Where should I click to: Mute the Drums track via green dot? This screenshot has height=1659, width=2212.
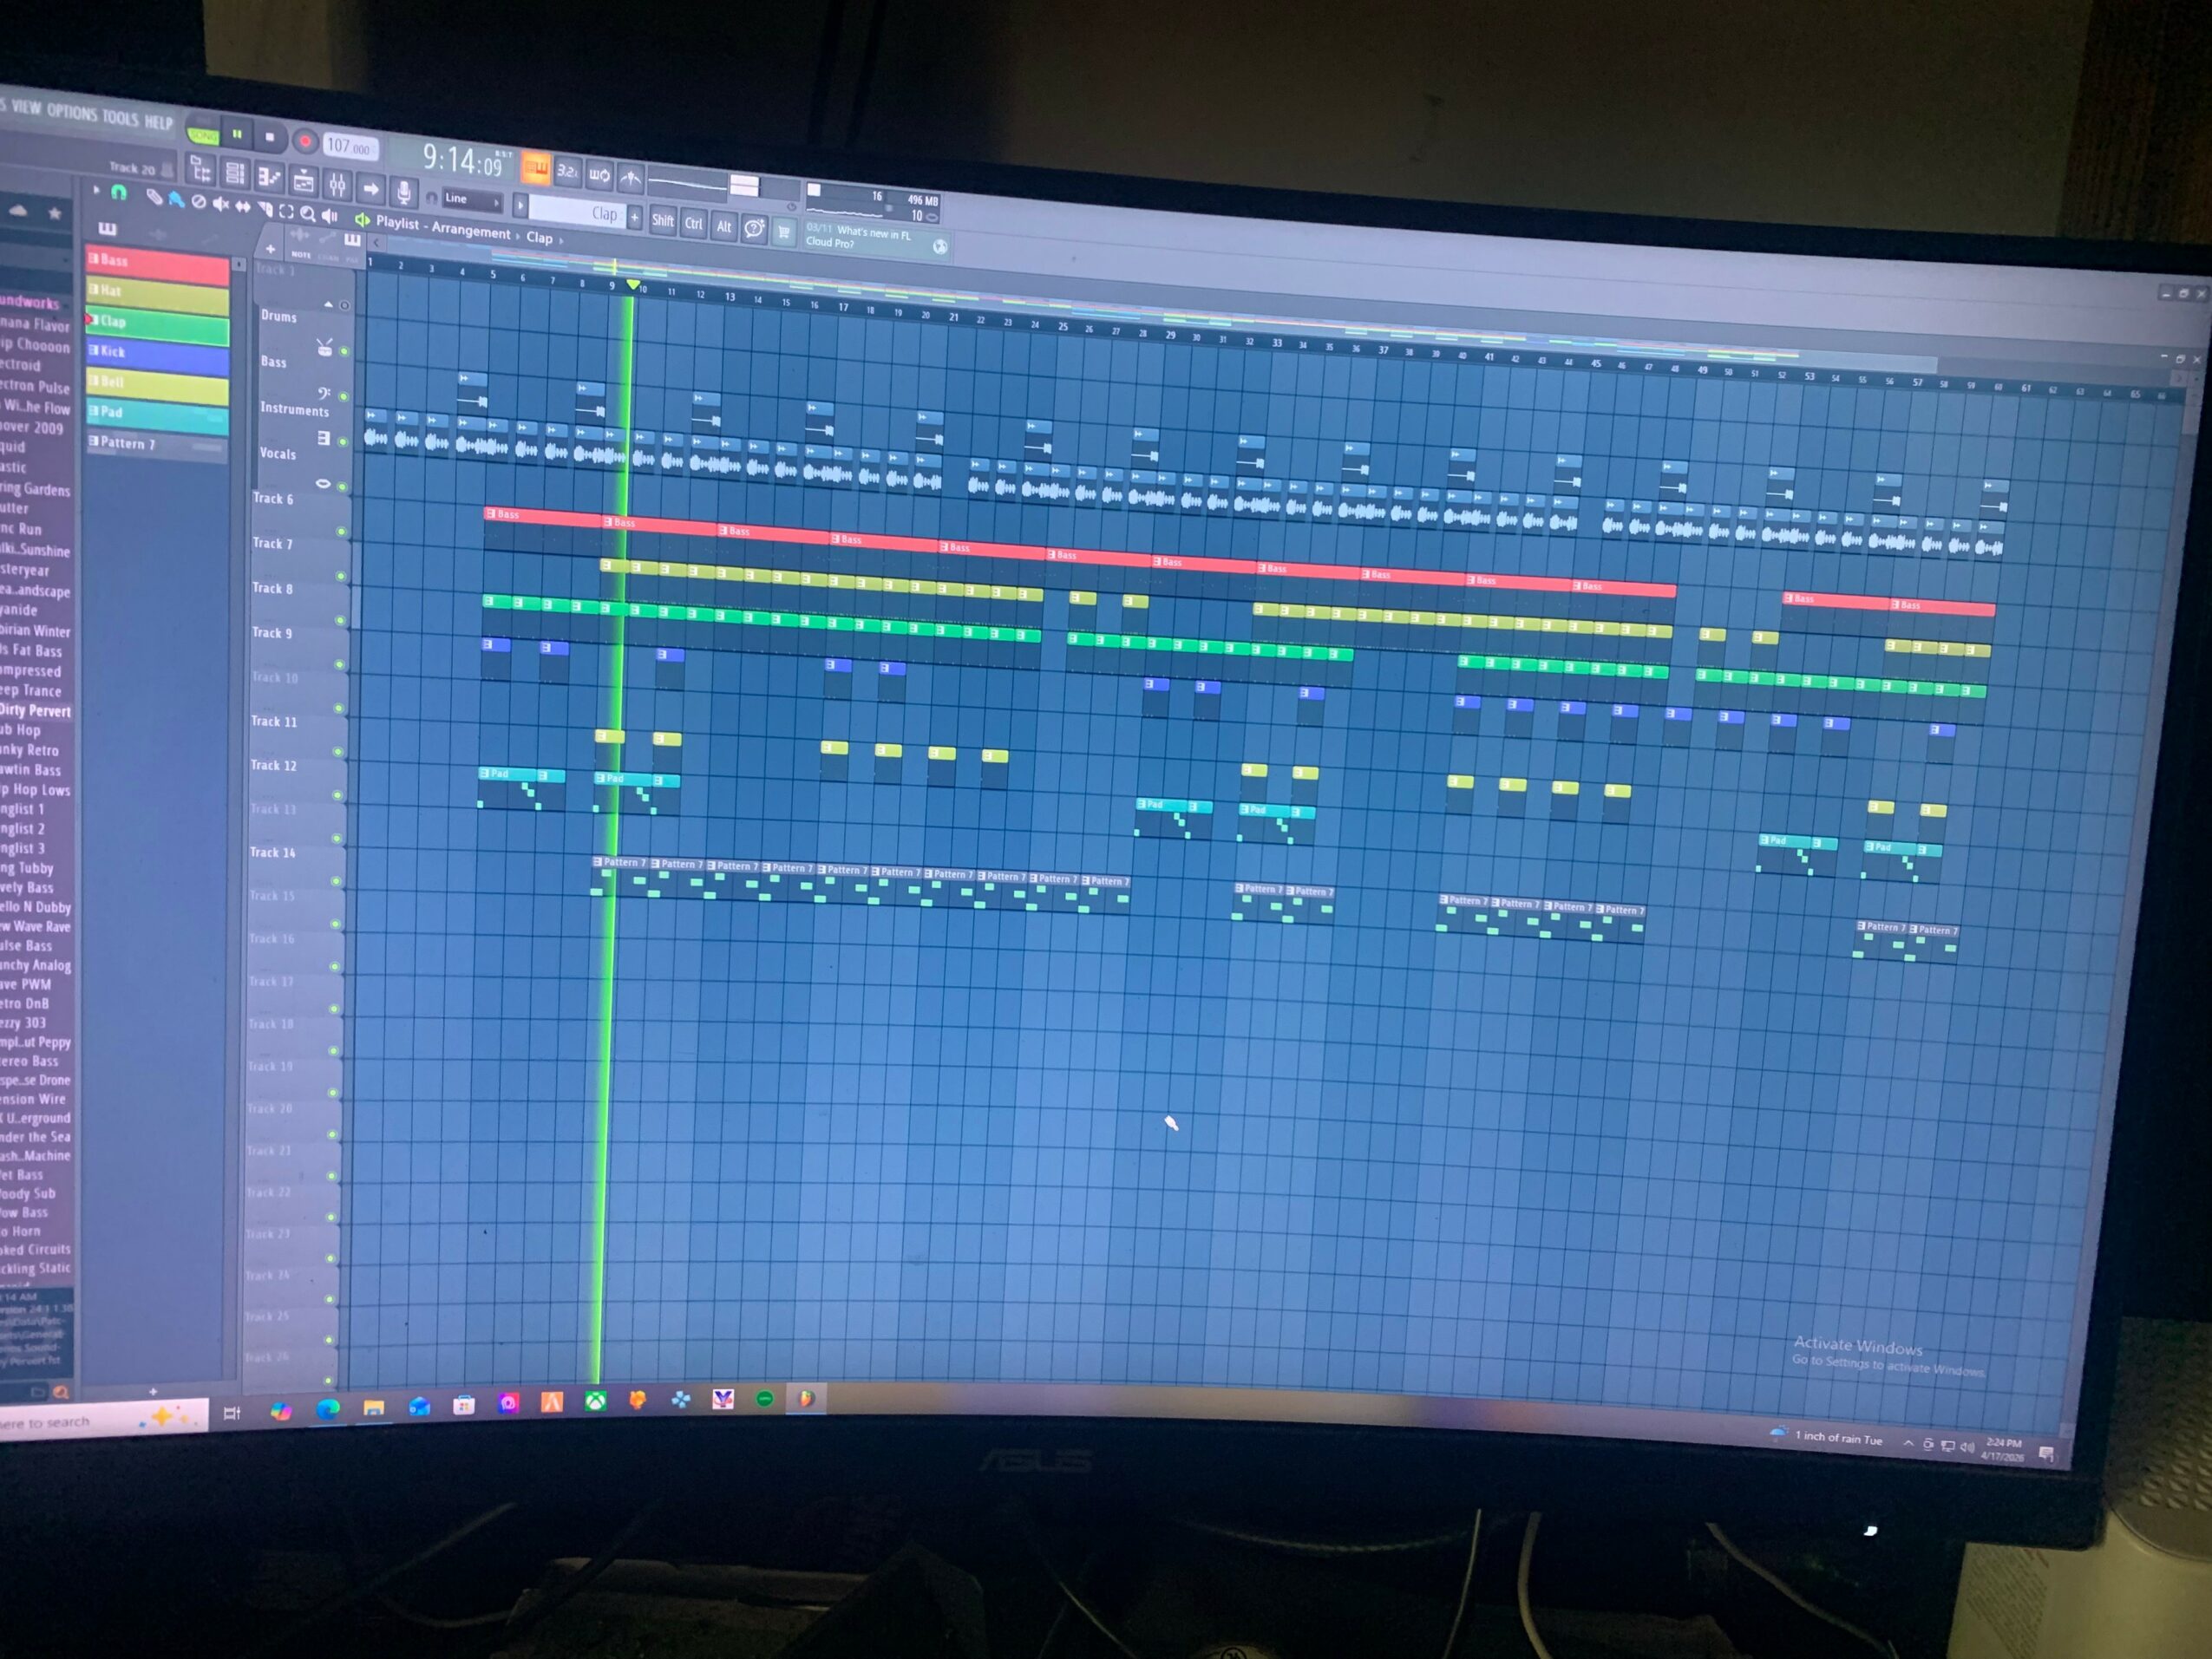click(x=344, y=351)
